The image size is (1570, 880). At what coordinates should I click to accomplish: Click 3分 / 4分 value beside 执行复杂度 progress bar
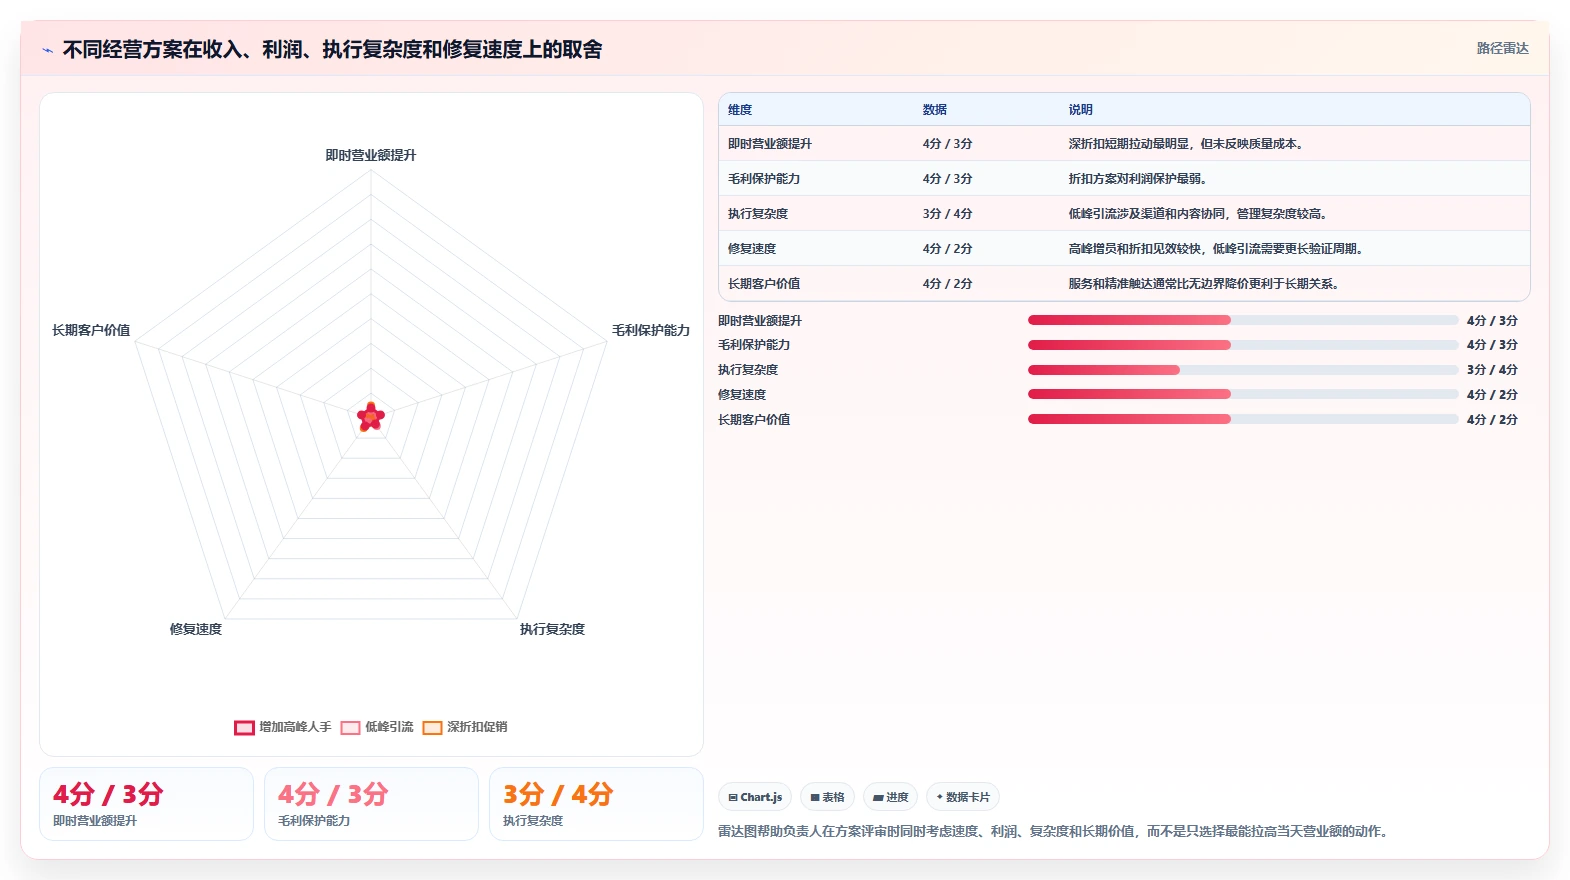1492,369
